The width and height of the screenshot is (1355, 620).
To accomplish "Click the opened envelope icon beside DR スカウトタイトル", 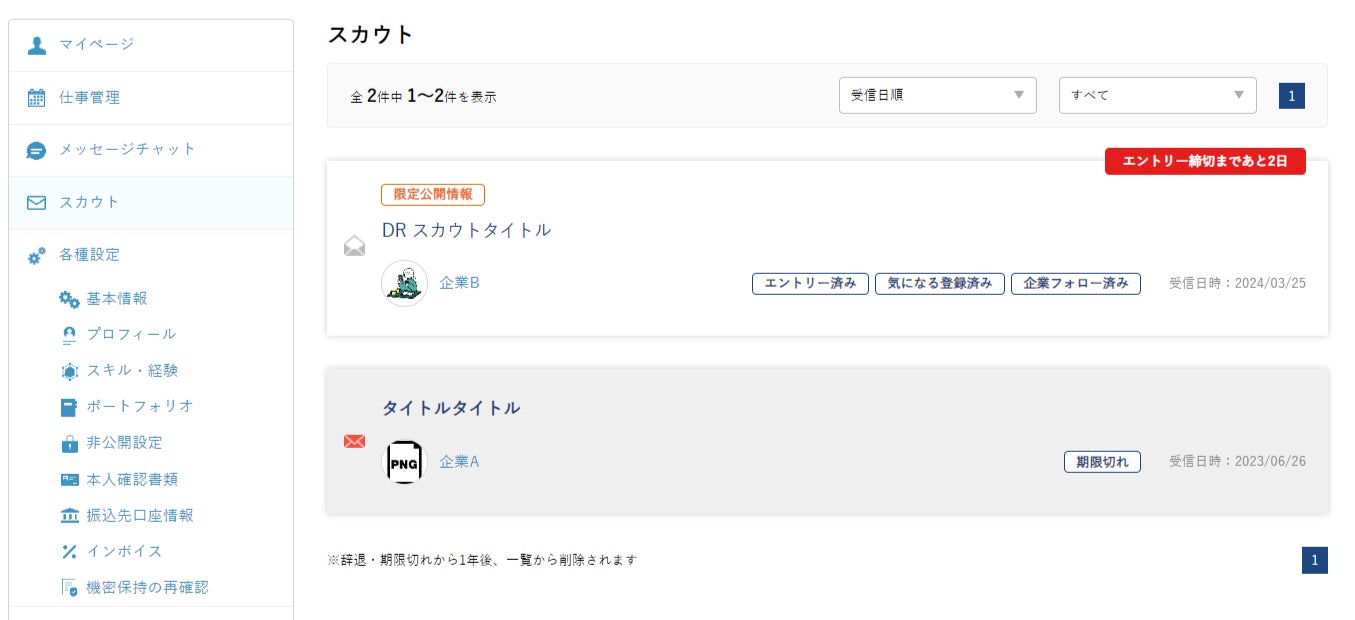I will pos(354,246).
